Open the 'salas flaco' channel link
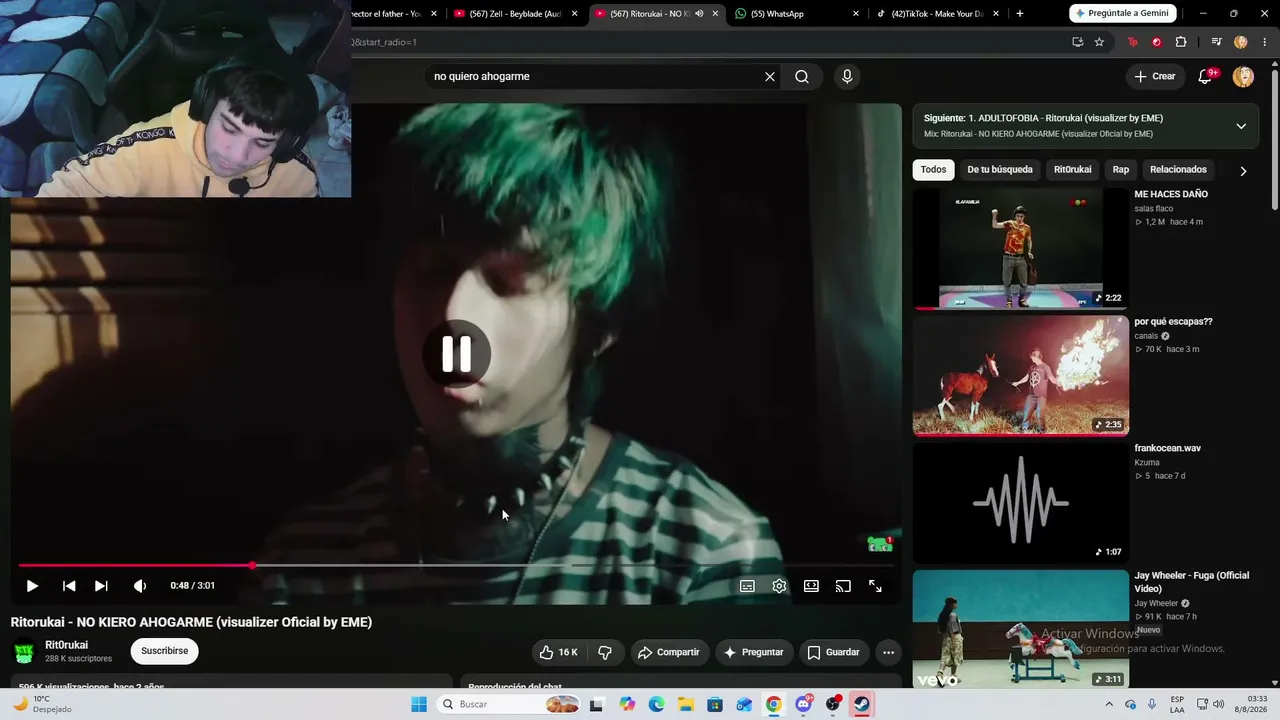The image size is (1280, 720). [1153, 209]
